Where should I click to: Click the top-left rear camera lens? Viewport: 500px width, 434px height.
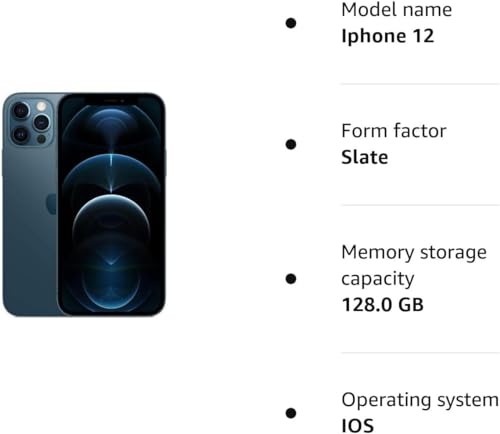pos(21,110)
